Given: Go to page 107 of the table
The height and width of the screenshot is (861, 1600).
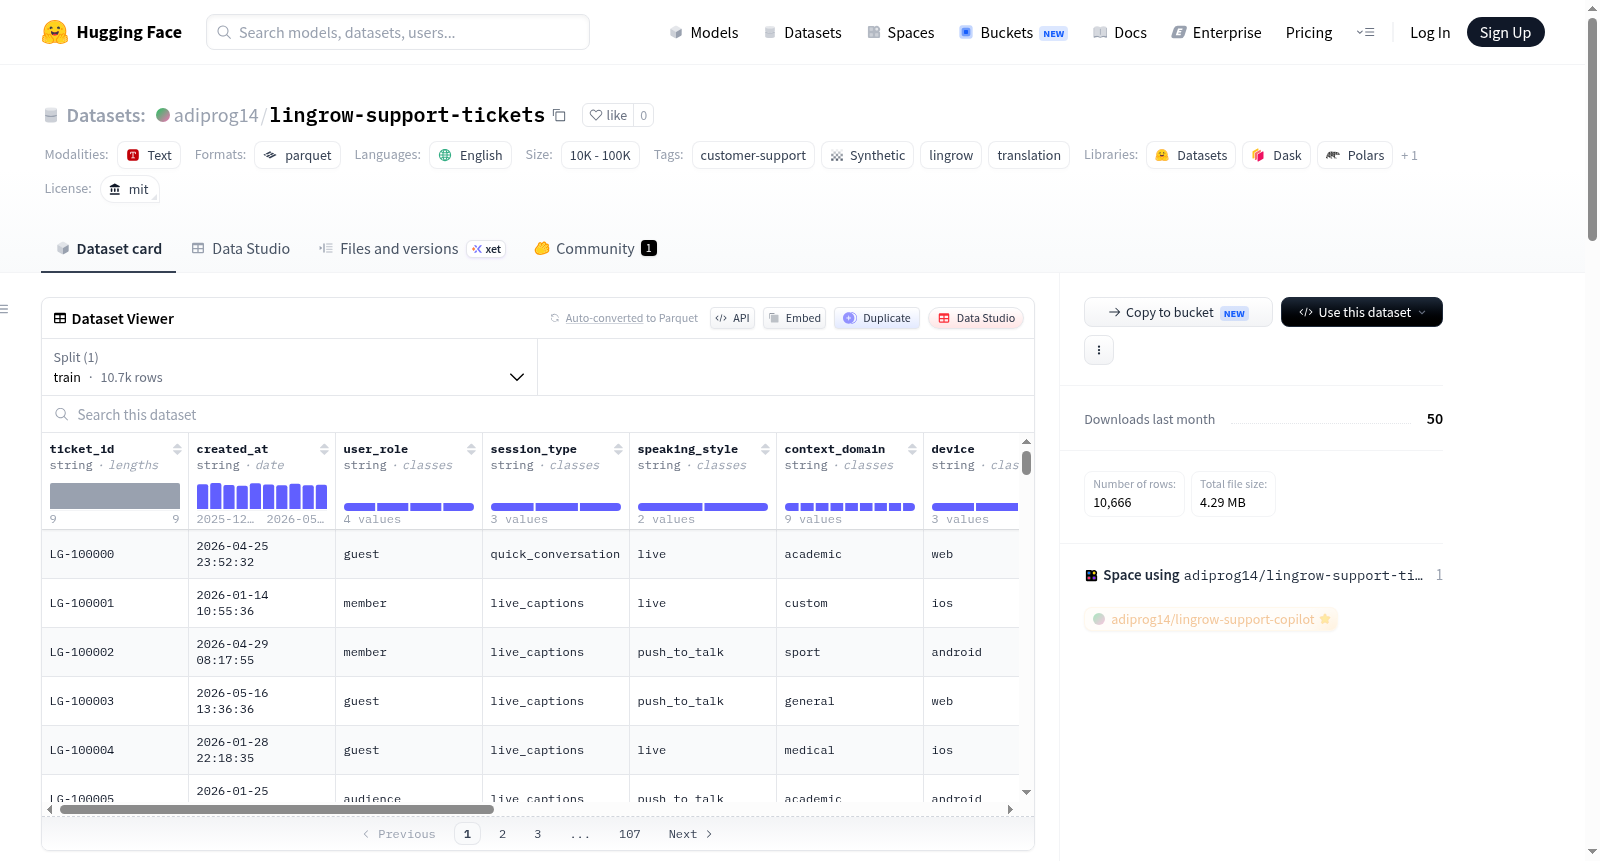Looking at the screenshot, I should pos(629,834).
